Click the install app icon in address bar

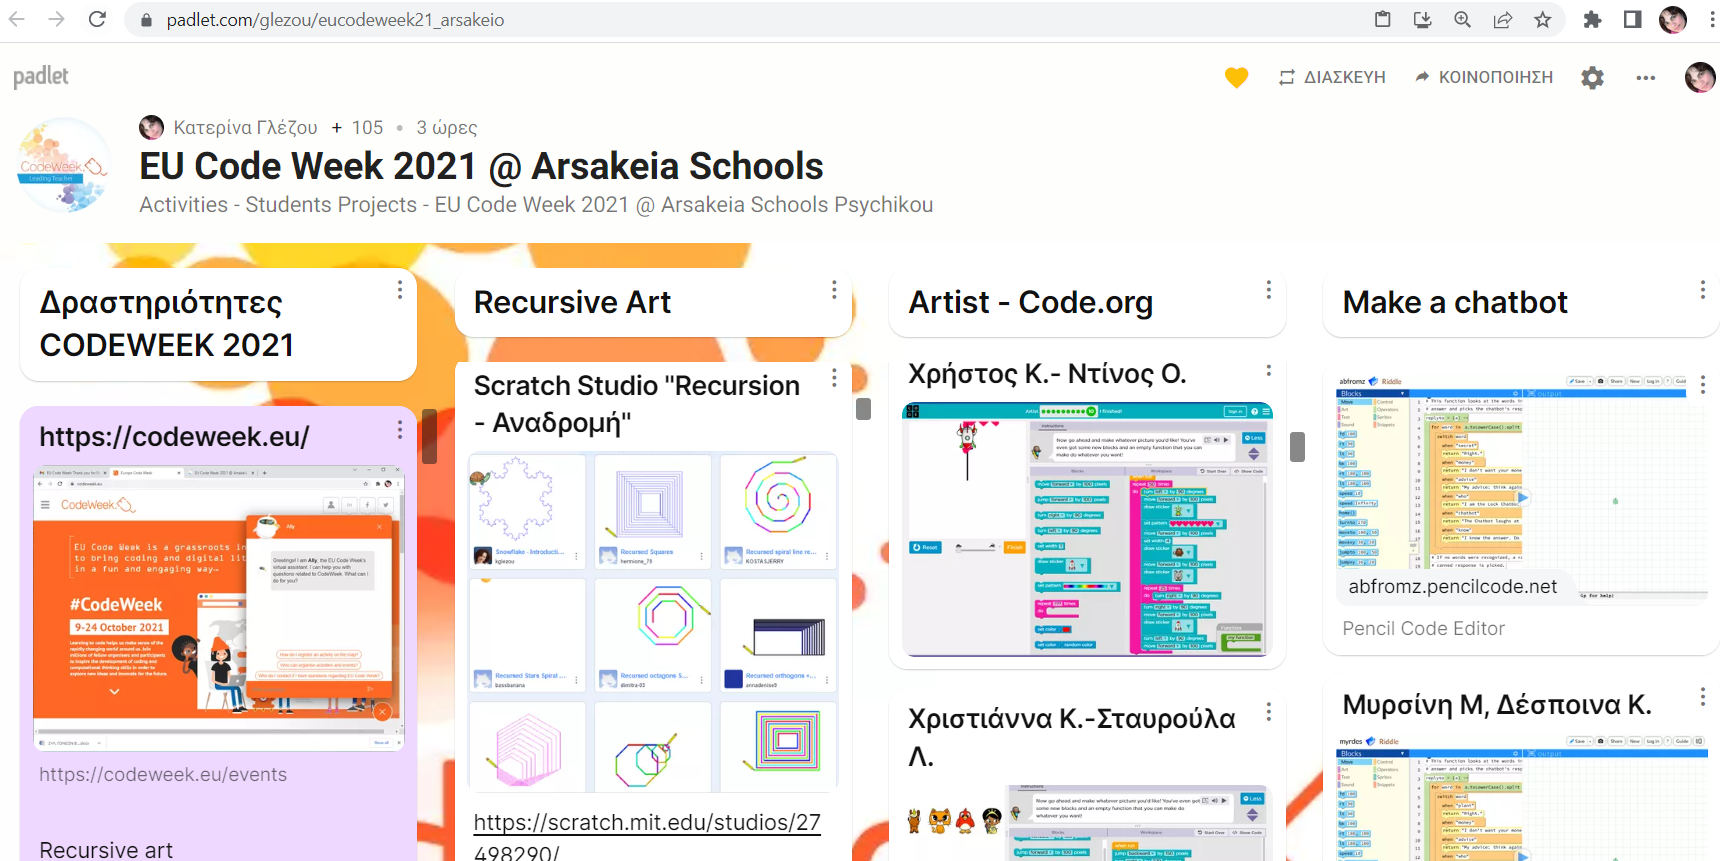coord(1423,19)
